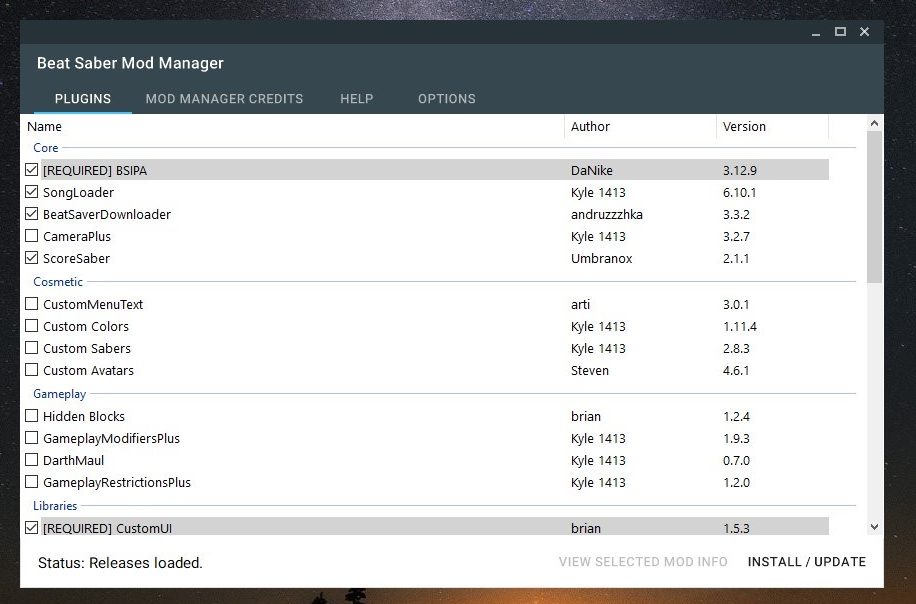Enable the CustomMenuText checkbox
Image resolution: width=916 pixels, height=604 pixels.
[32, 304]
